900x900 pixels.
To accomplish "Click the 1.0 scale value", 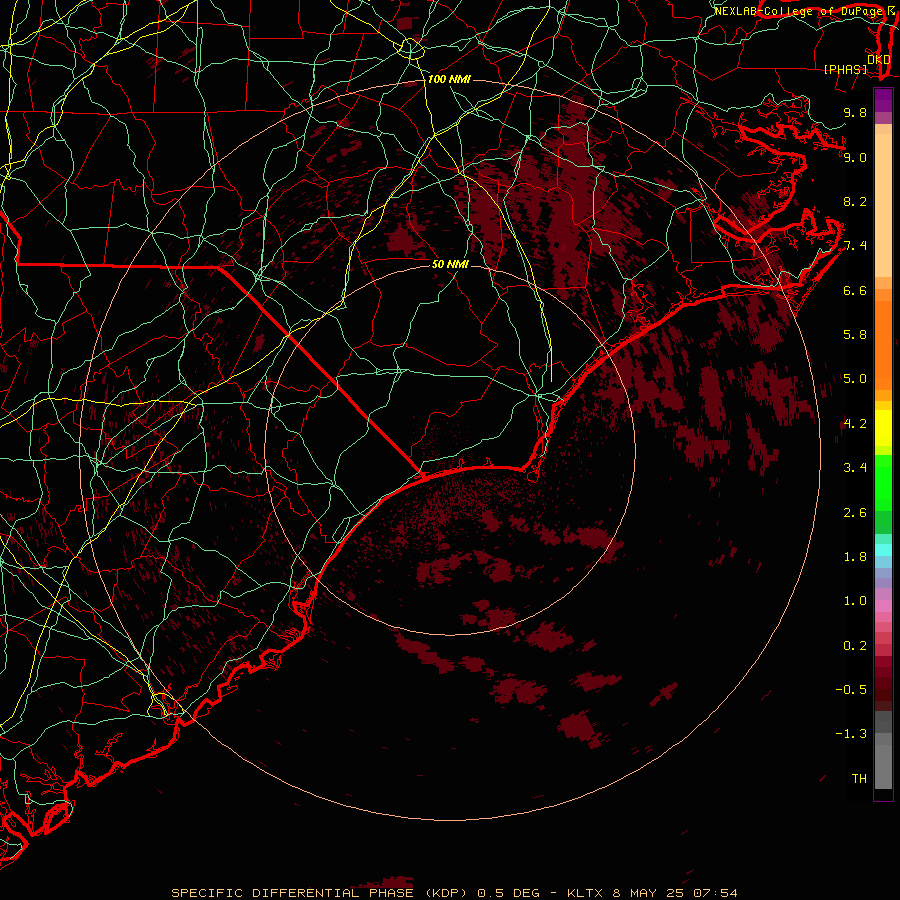I will [x=855, y=601].
